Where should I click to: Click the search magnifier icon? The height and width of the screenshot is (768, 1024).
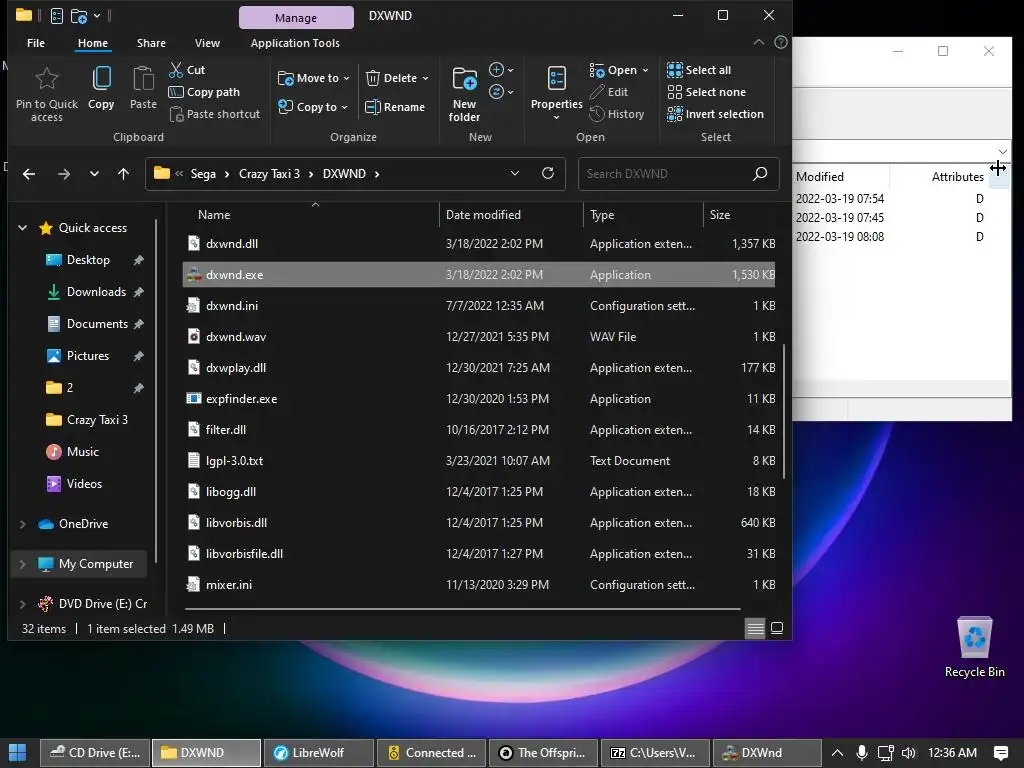coord(760,174)
